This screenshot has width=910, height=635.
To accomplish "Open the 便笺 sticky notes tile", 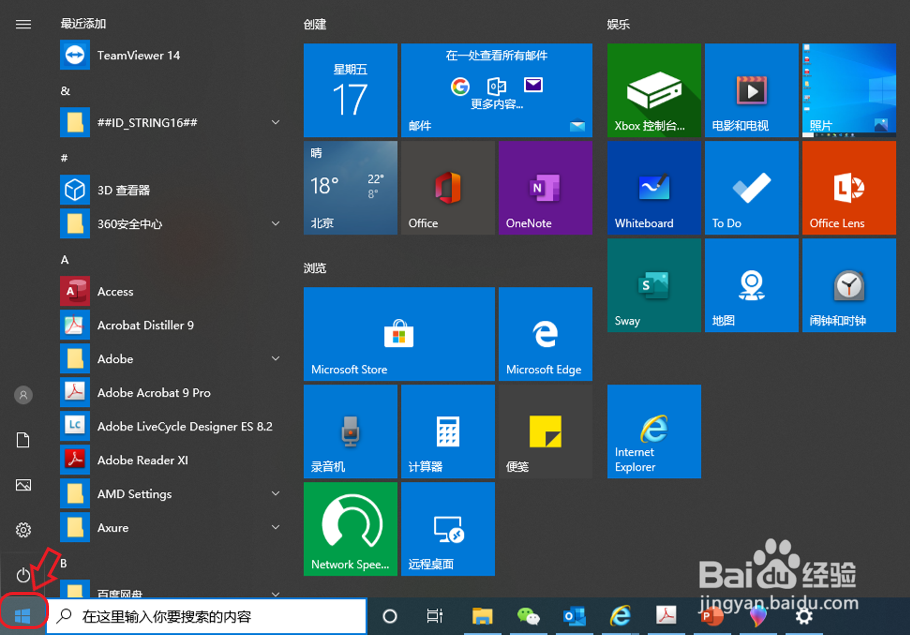I will pyautogui.click(x=545, y=431).
